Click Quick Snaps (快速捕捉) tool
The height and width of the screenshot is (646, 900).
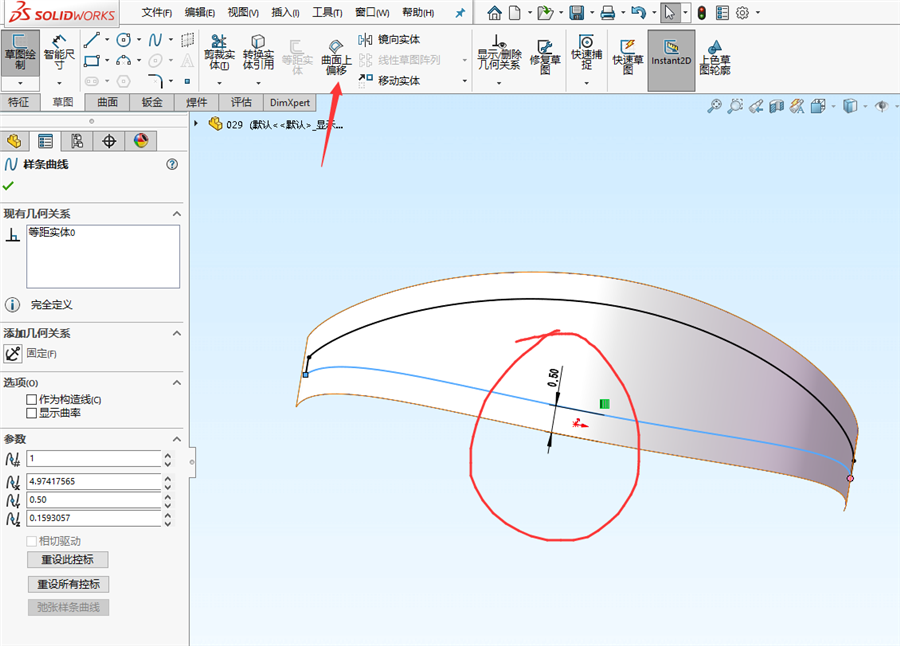pyautogui.click(x=586, y=53)
